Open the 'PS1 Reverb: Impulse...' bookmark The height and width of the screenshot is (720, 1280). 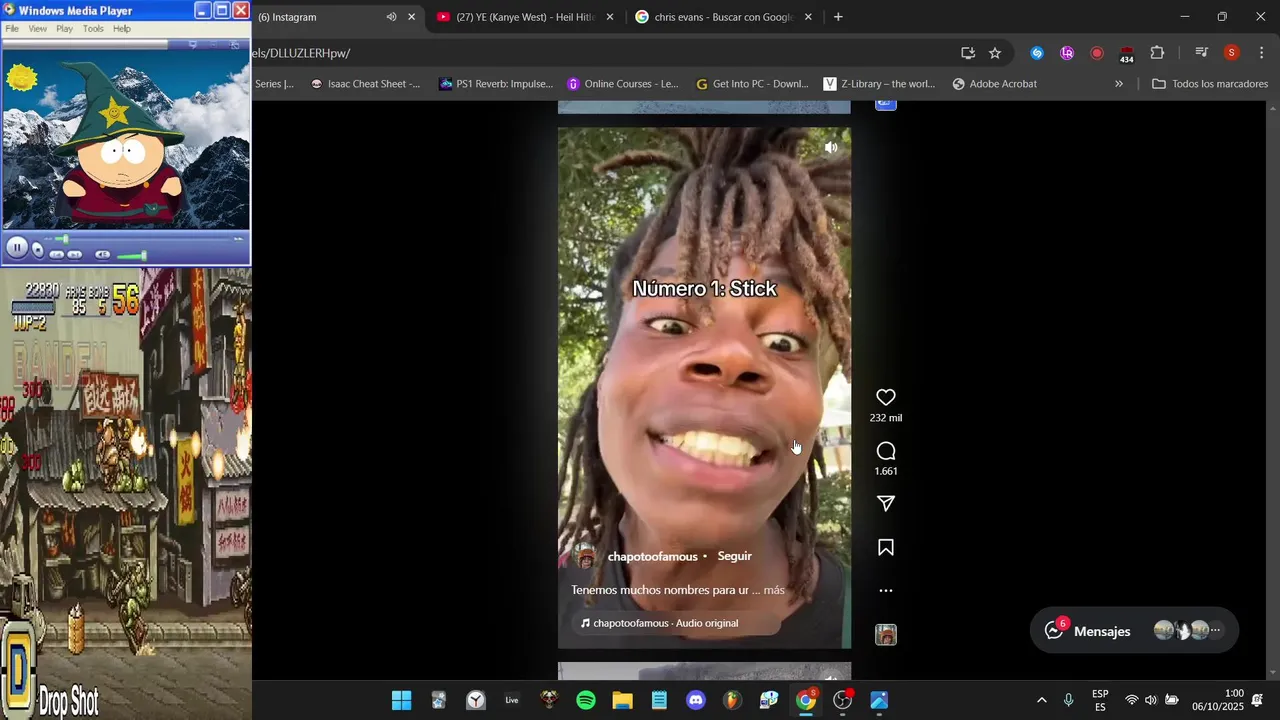[x=495, y=84]
